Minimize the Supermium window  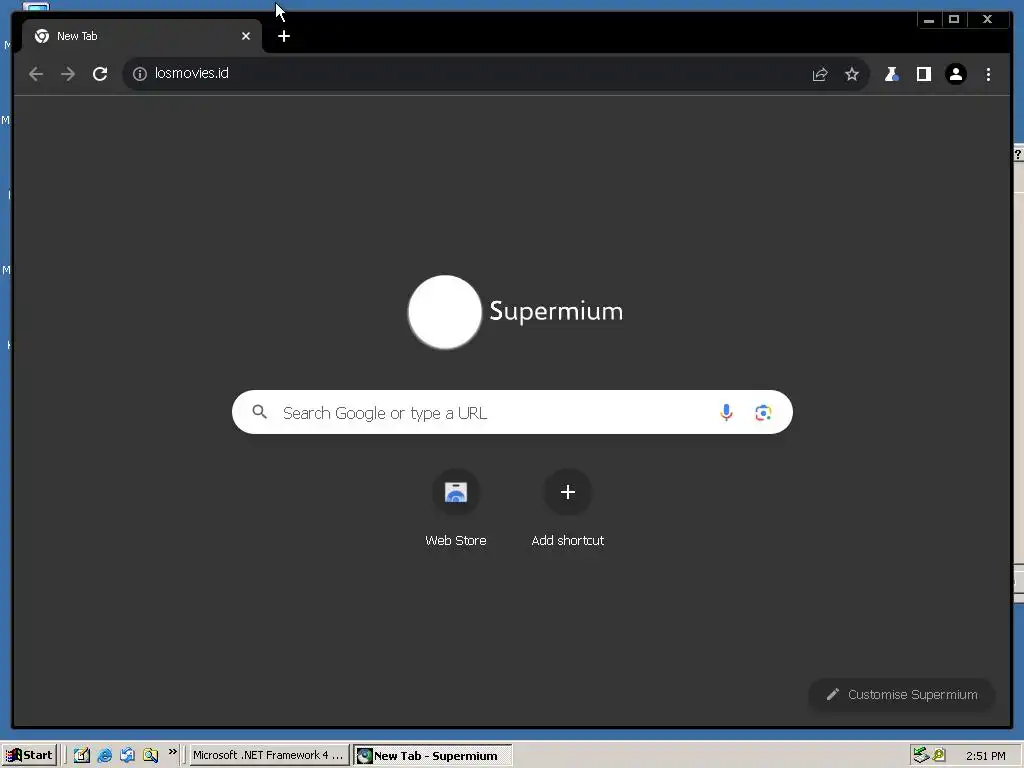pos(929,20)
